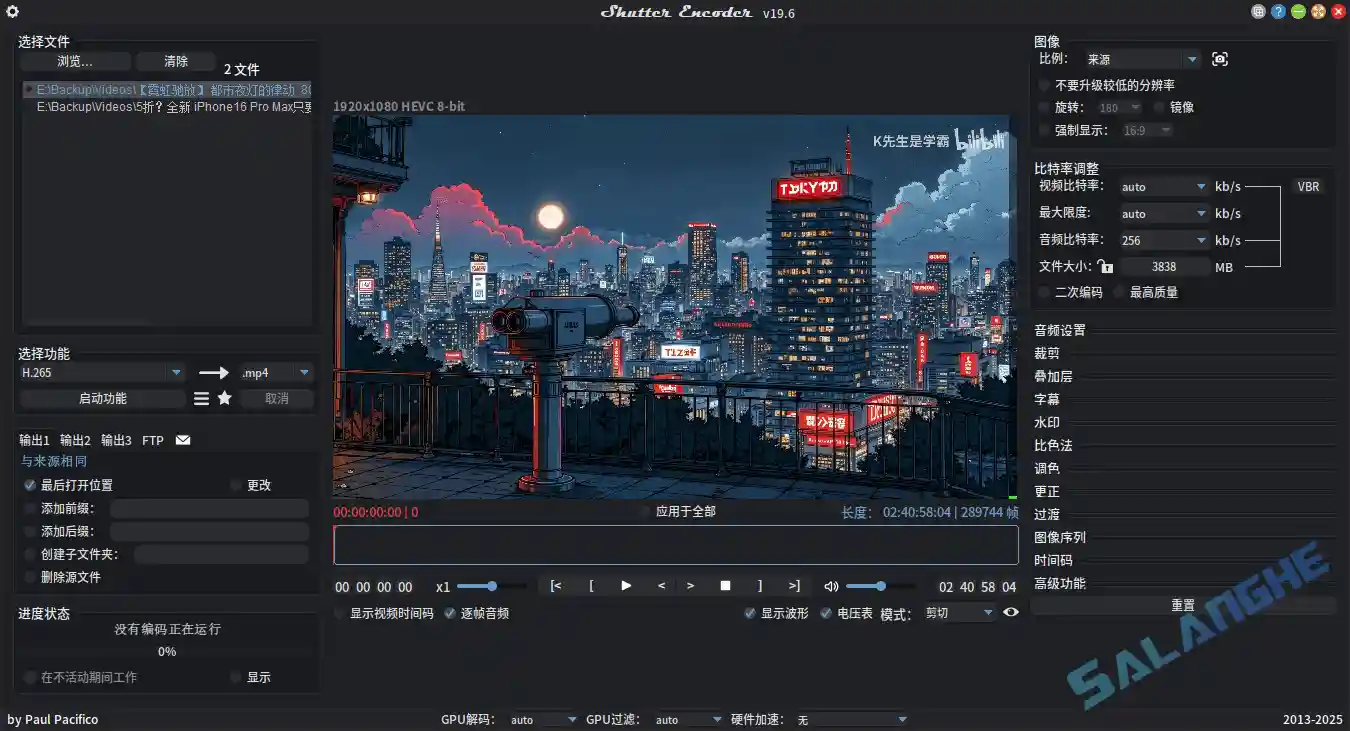Click the function list icon beside 启动功能
Image resolution: width=1350 pixels, height=731 pixels.
[201, 398]
